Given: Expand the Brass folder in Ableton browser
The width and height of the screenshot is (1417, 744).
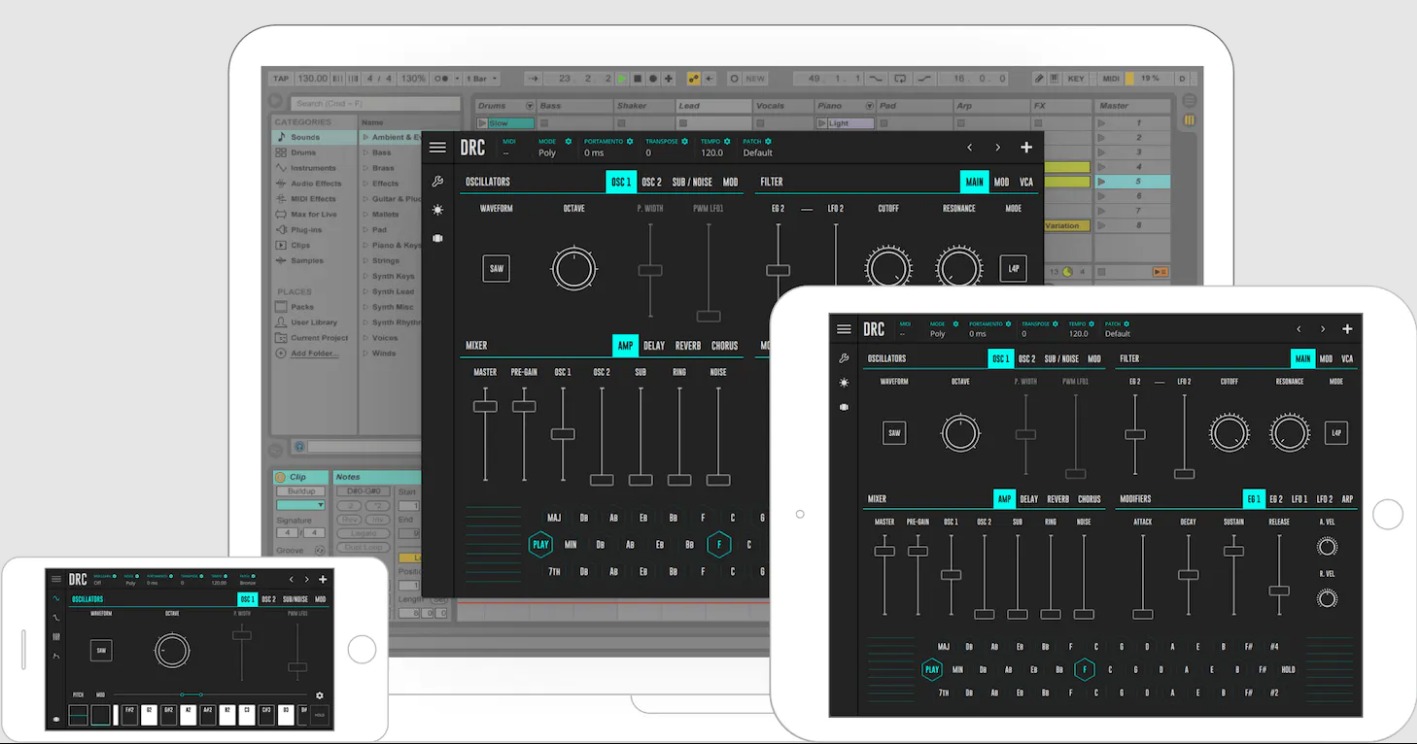Looking at the screenshot, I should click(366, 168).
